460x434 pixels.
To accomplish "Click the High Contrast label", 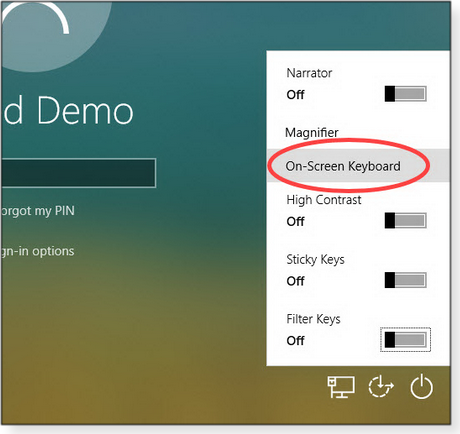I will [x=324, y=200].
